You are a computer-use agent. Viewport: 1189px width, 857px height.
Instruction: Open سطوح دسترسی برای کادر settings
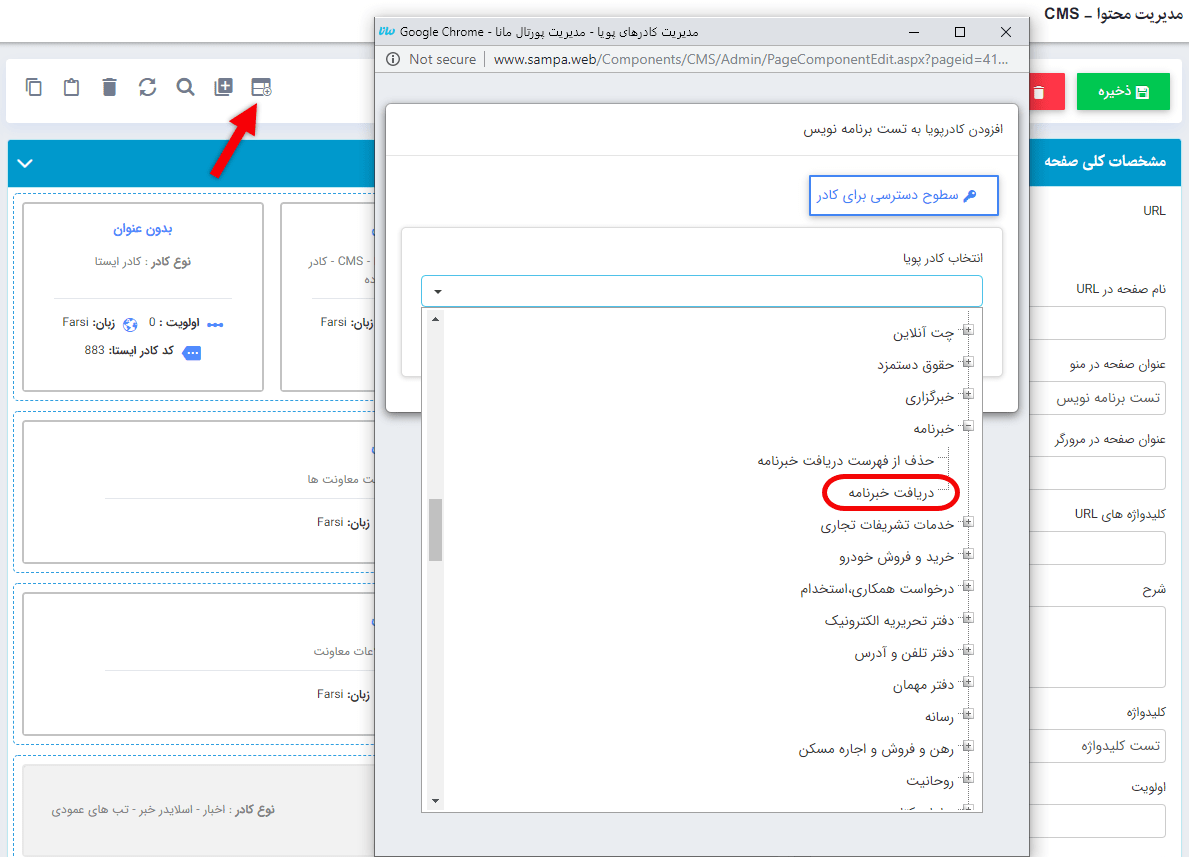pos(902,195)
